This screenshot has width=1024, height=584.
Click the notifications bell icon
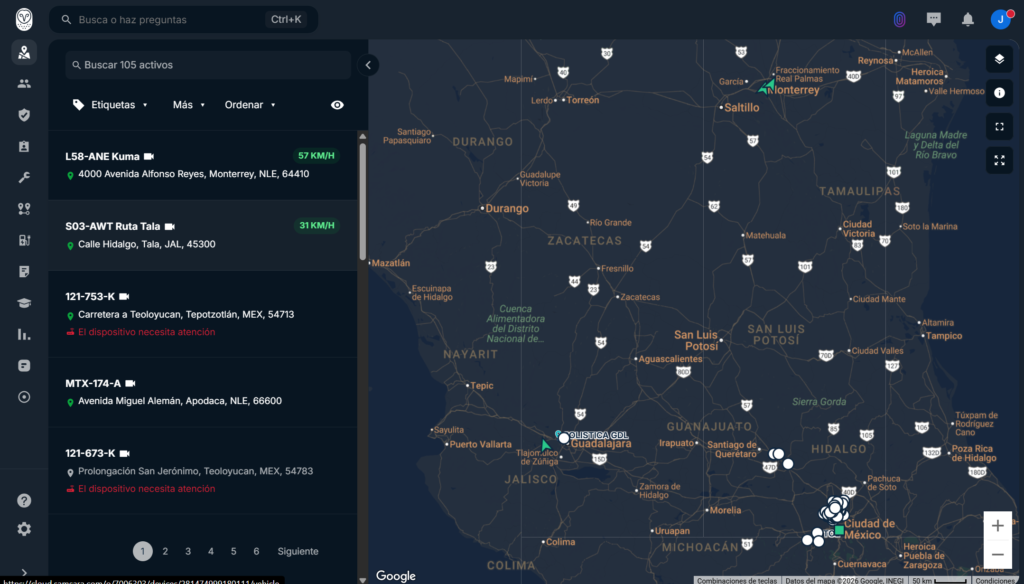coord(967,19)
